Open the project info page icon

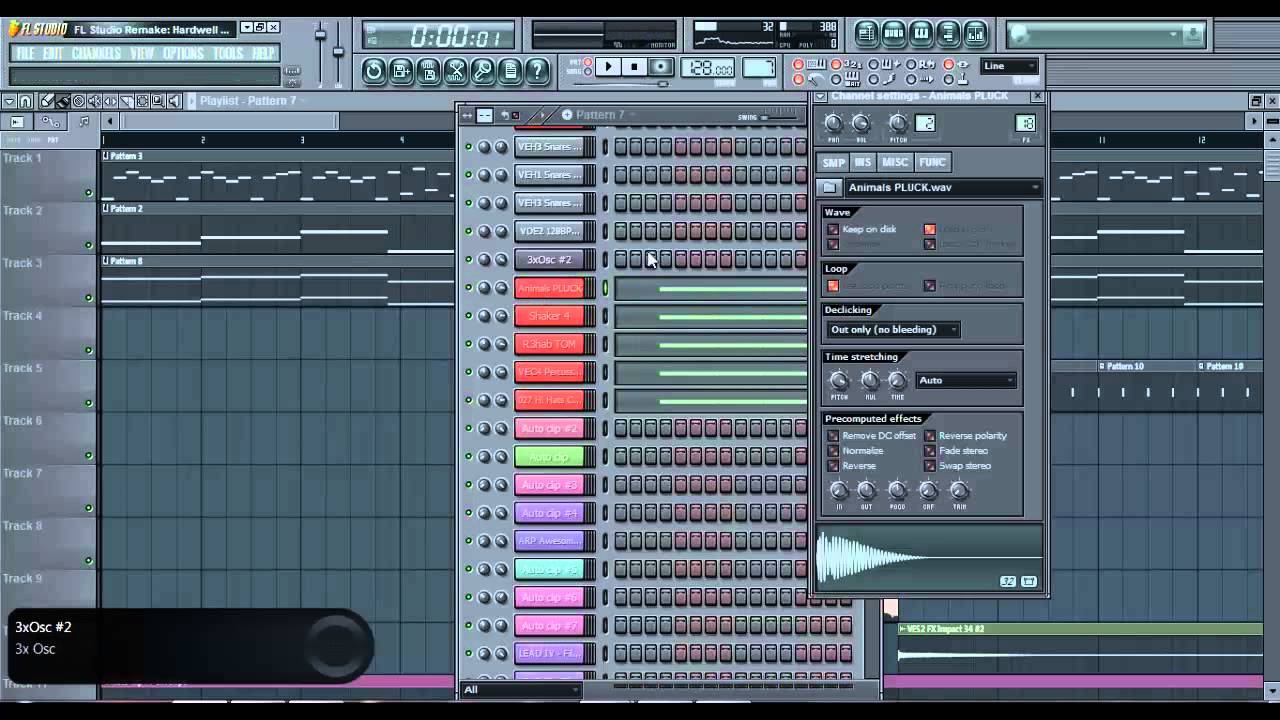click(x=510, y=70)
